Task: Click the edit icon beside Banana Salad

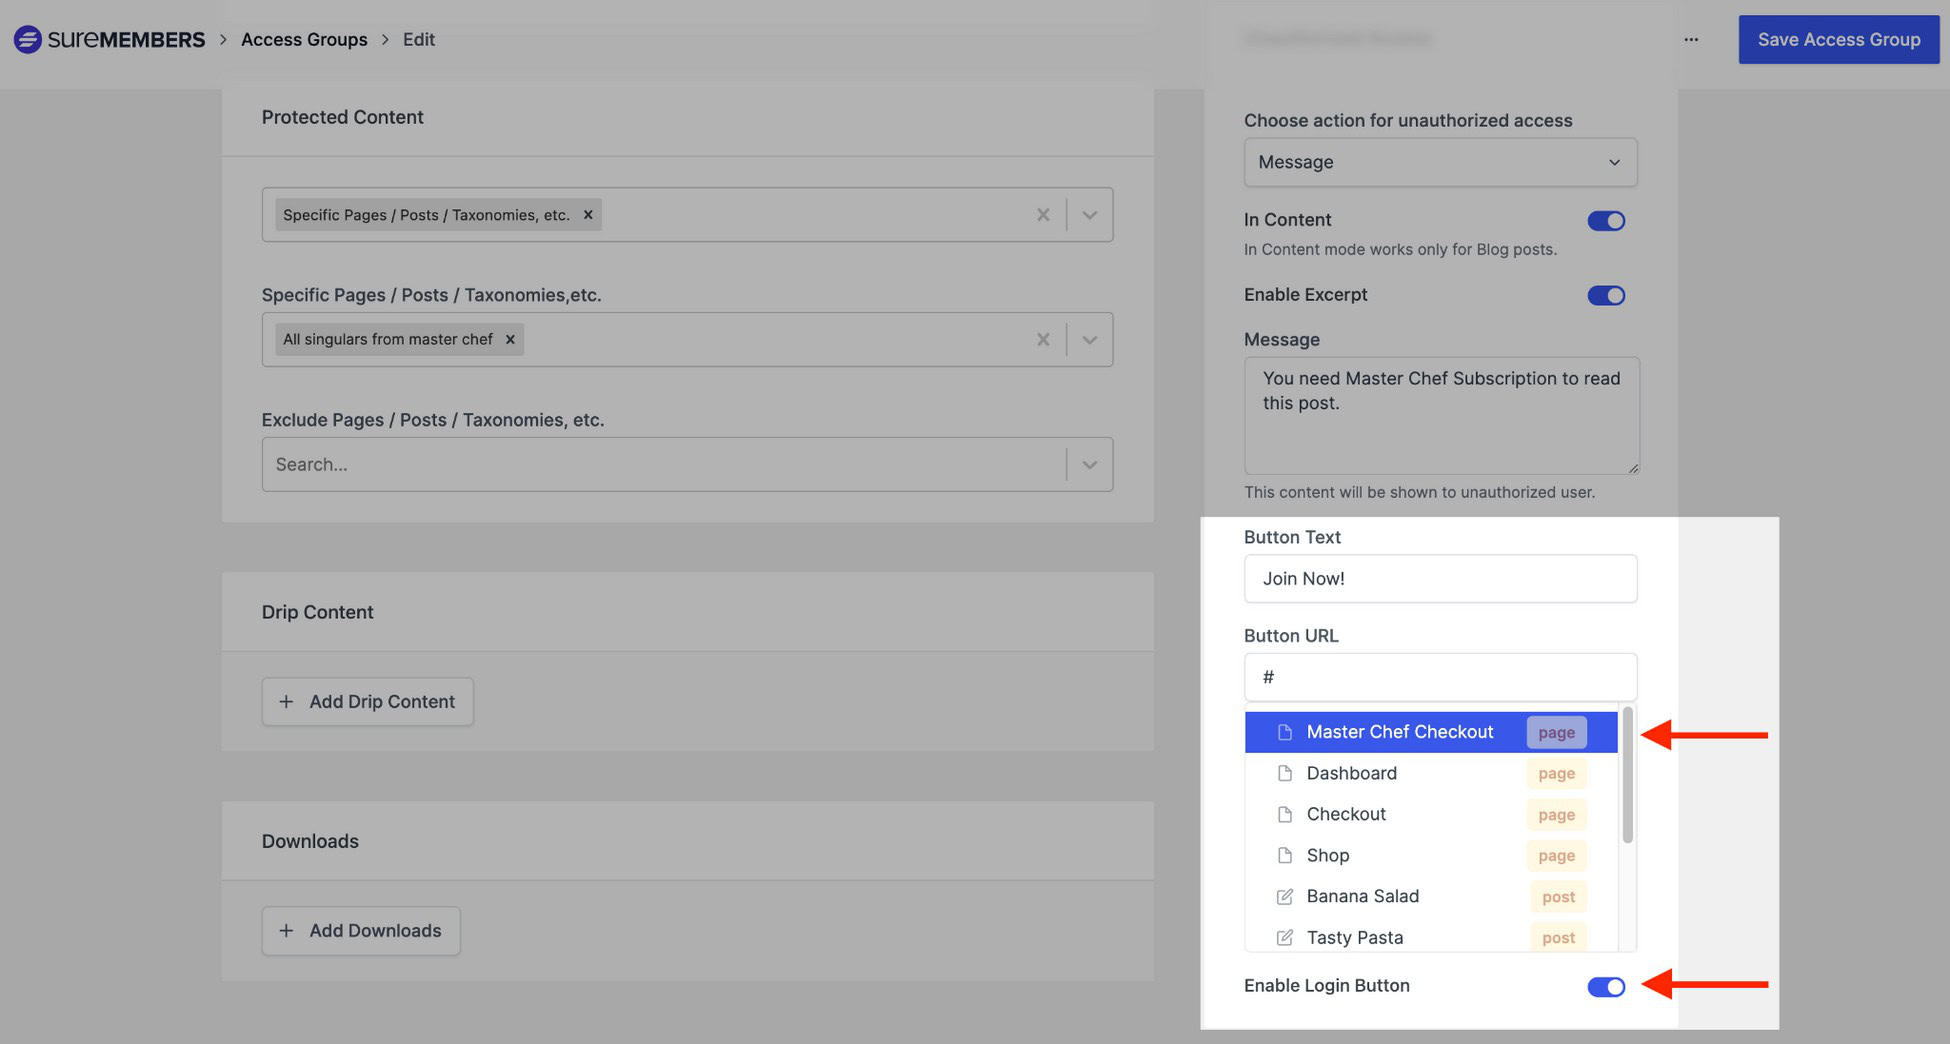Action: [x=1285, y=896]
